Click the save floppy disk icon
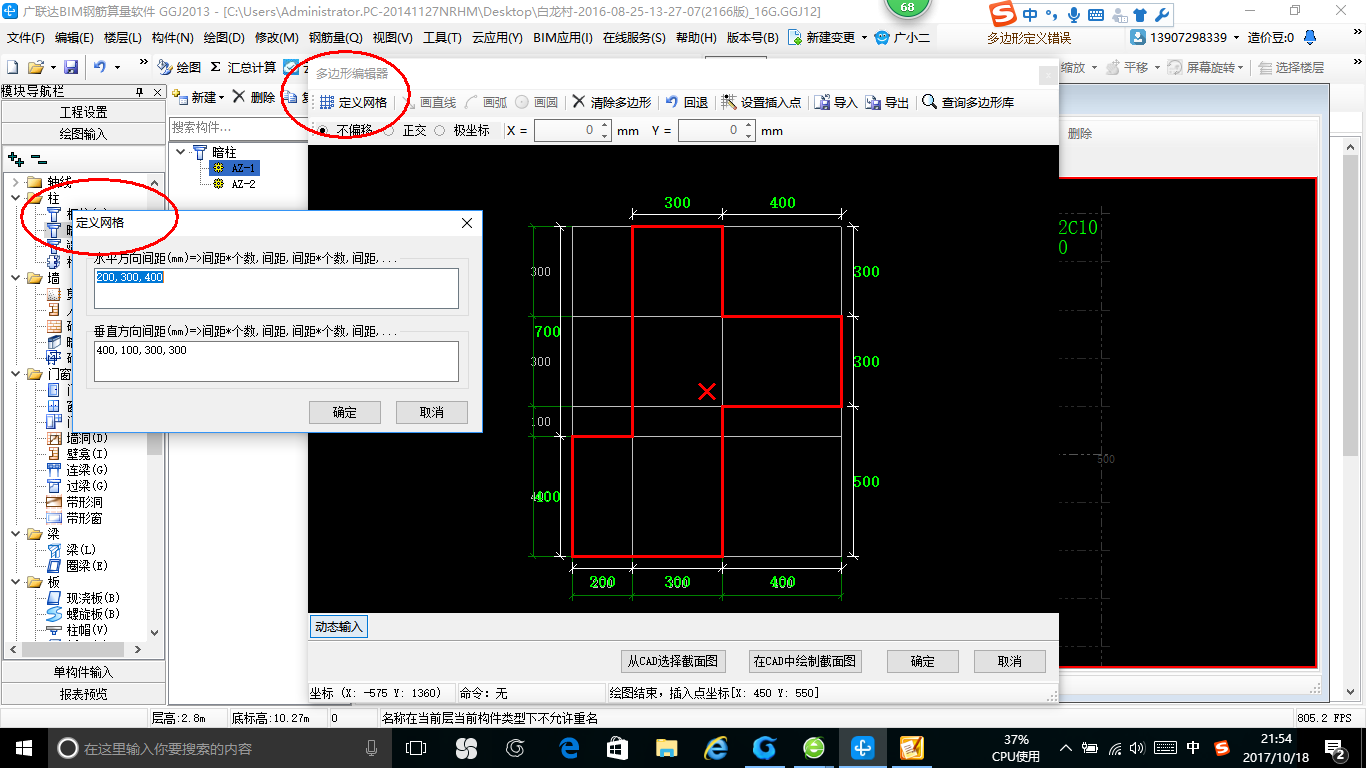The image size is (1366, 768). click(x=71, y=67)
